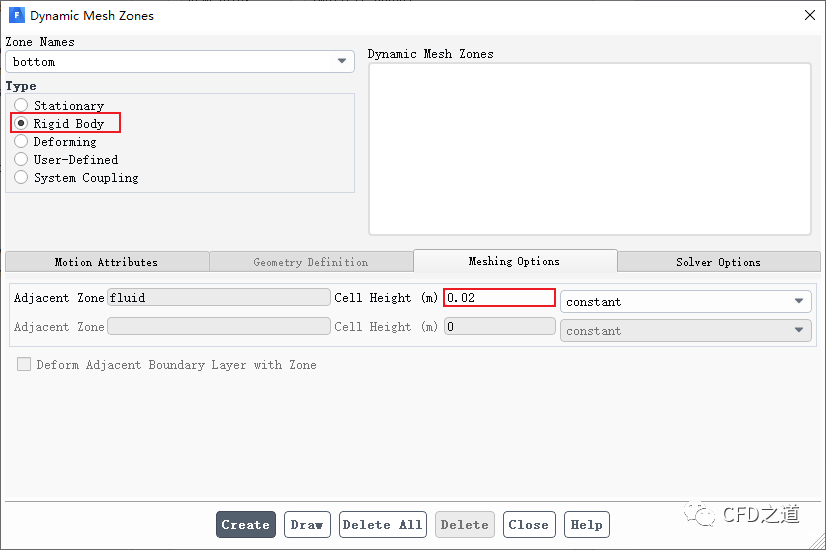Switch to the Meshing Options tab

(x=515, y=261)
